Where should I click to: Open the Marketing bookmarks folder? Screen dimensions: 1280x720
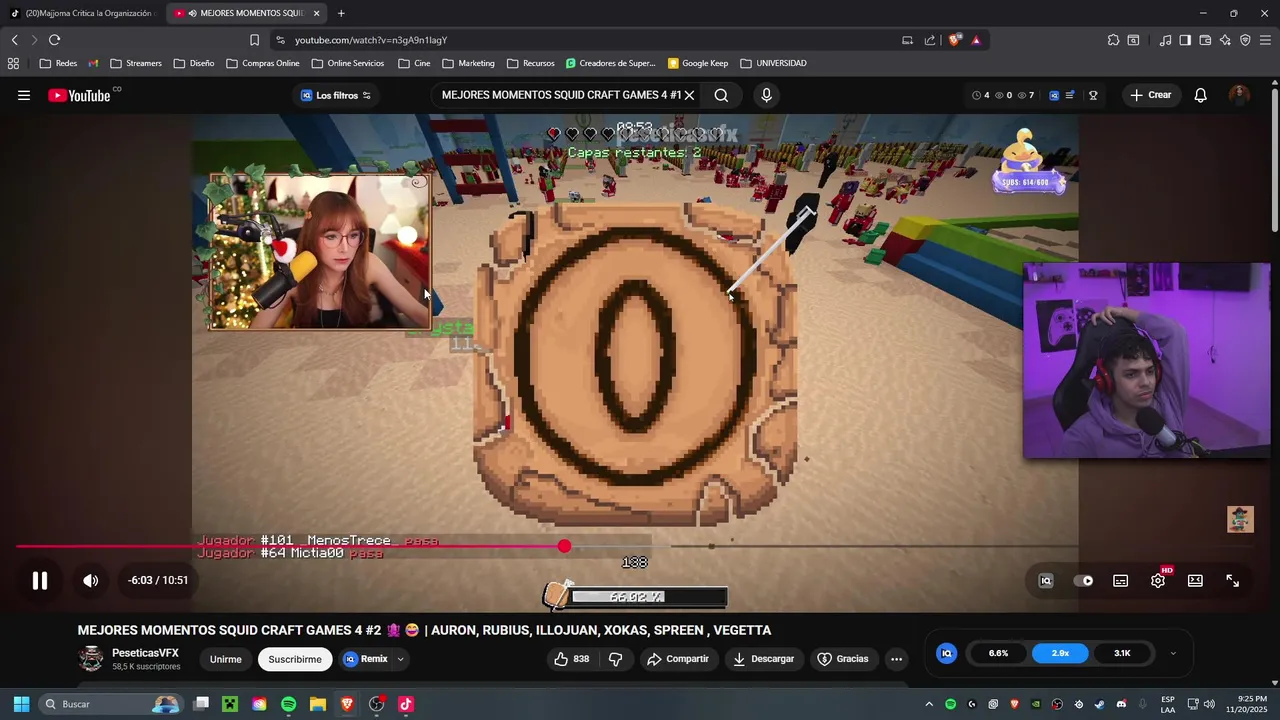[x=468, y=63]
